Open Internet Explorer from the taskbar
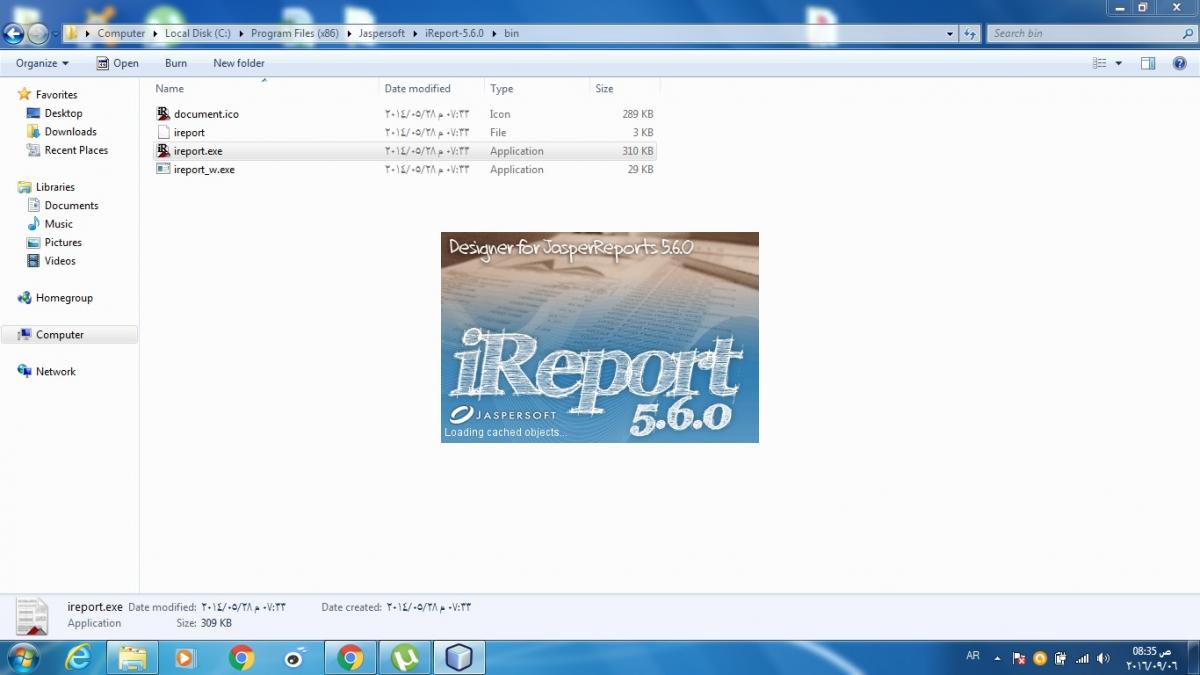 pyautogui.click(x=78, y=658)
